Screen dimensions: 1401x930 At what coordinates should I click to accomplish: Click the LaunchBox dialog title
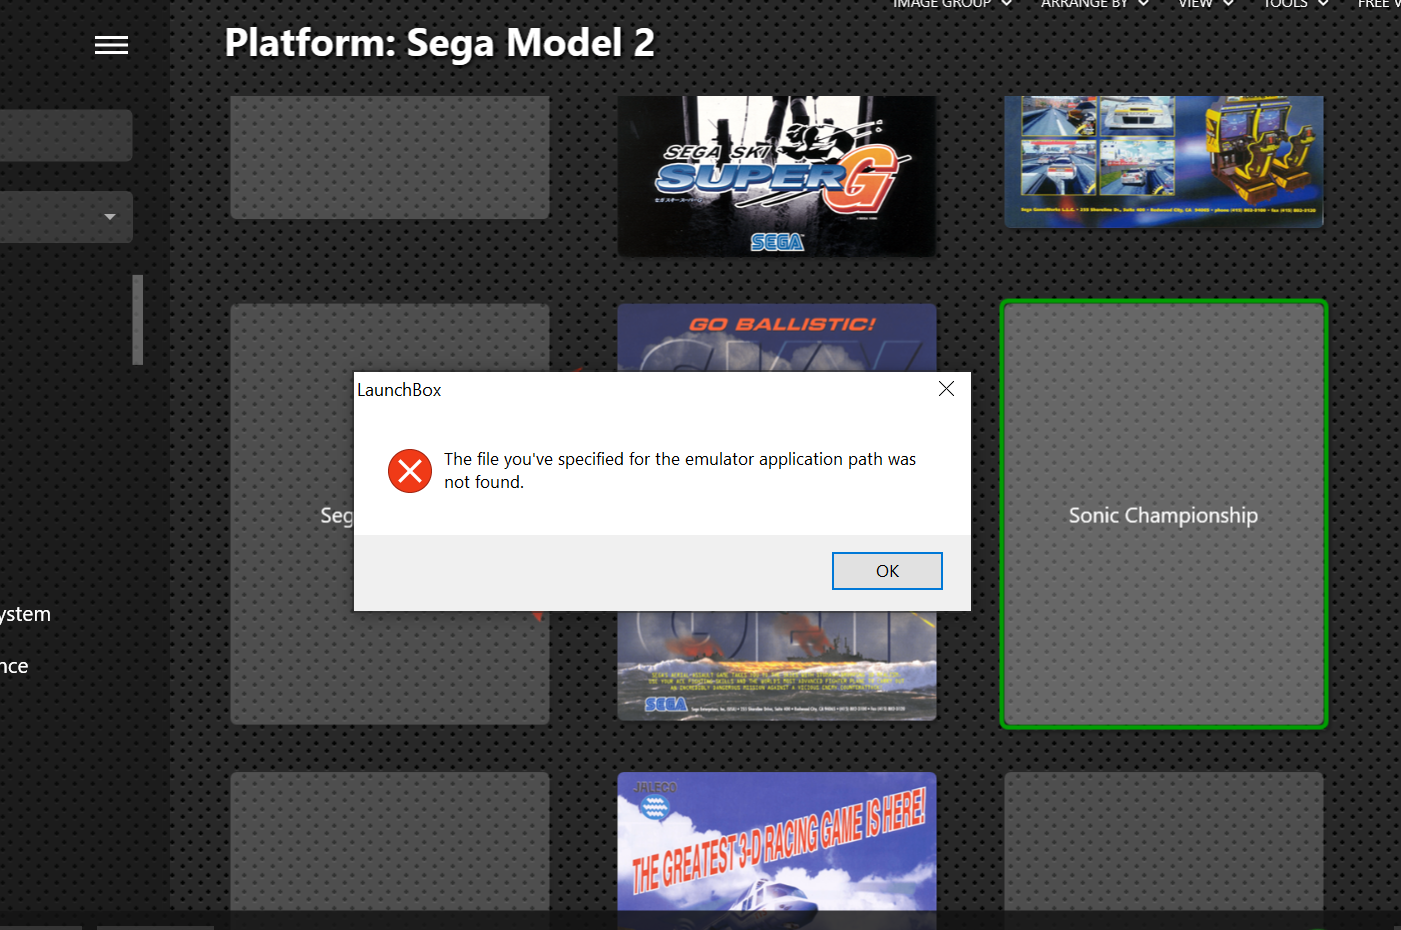point(399,390)
